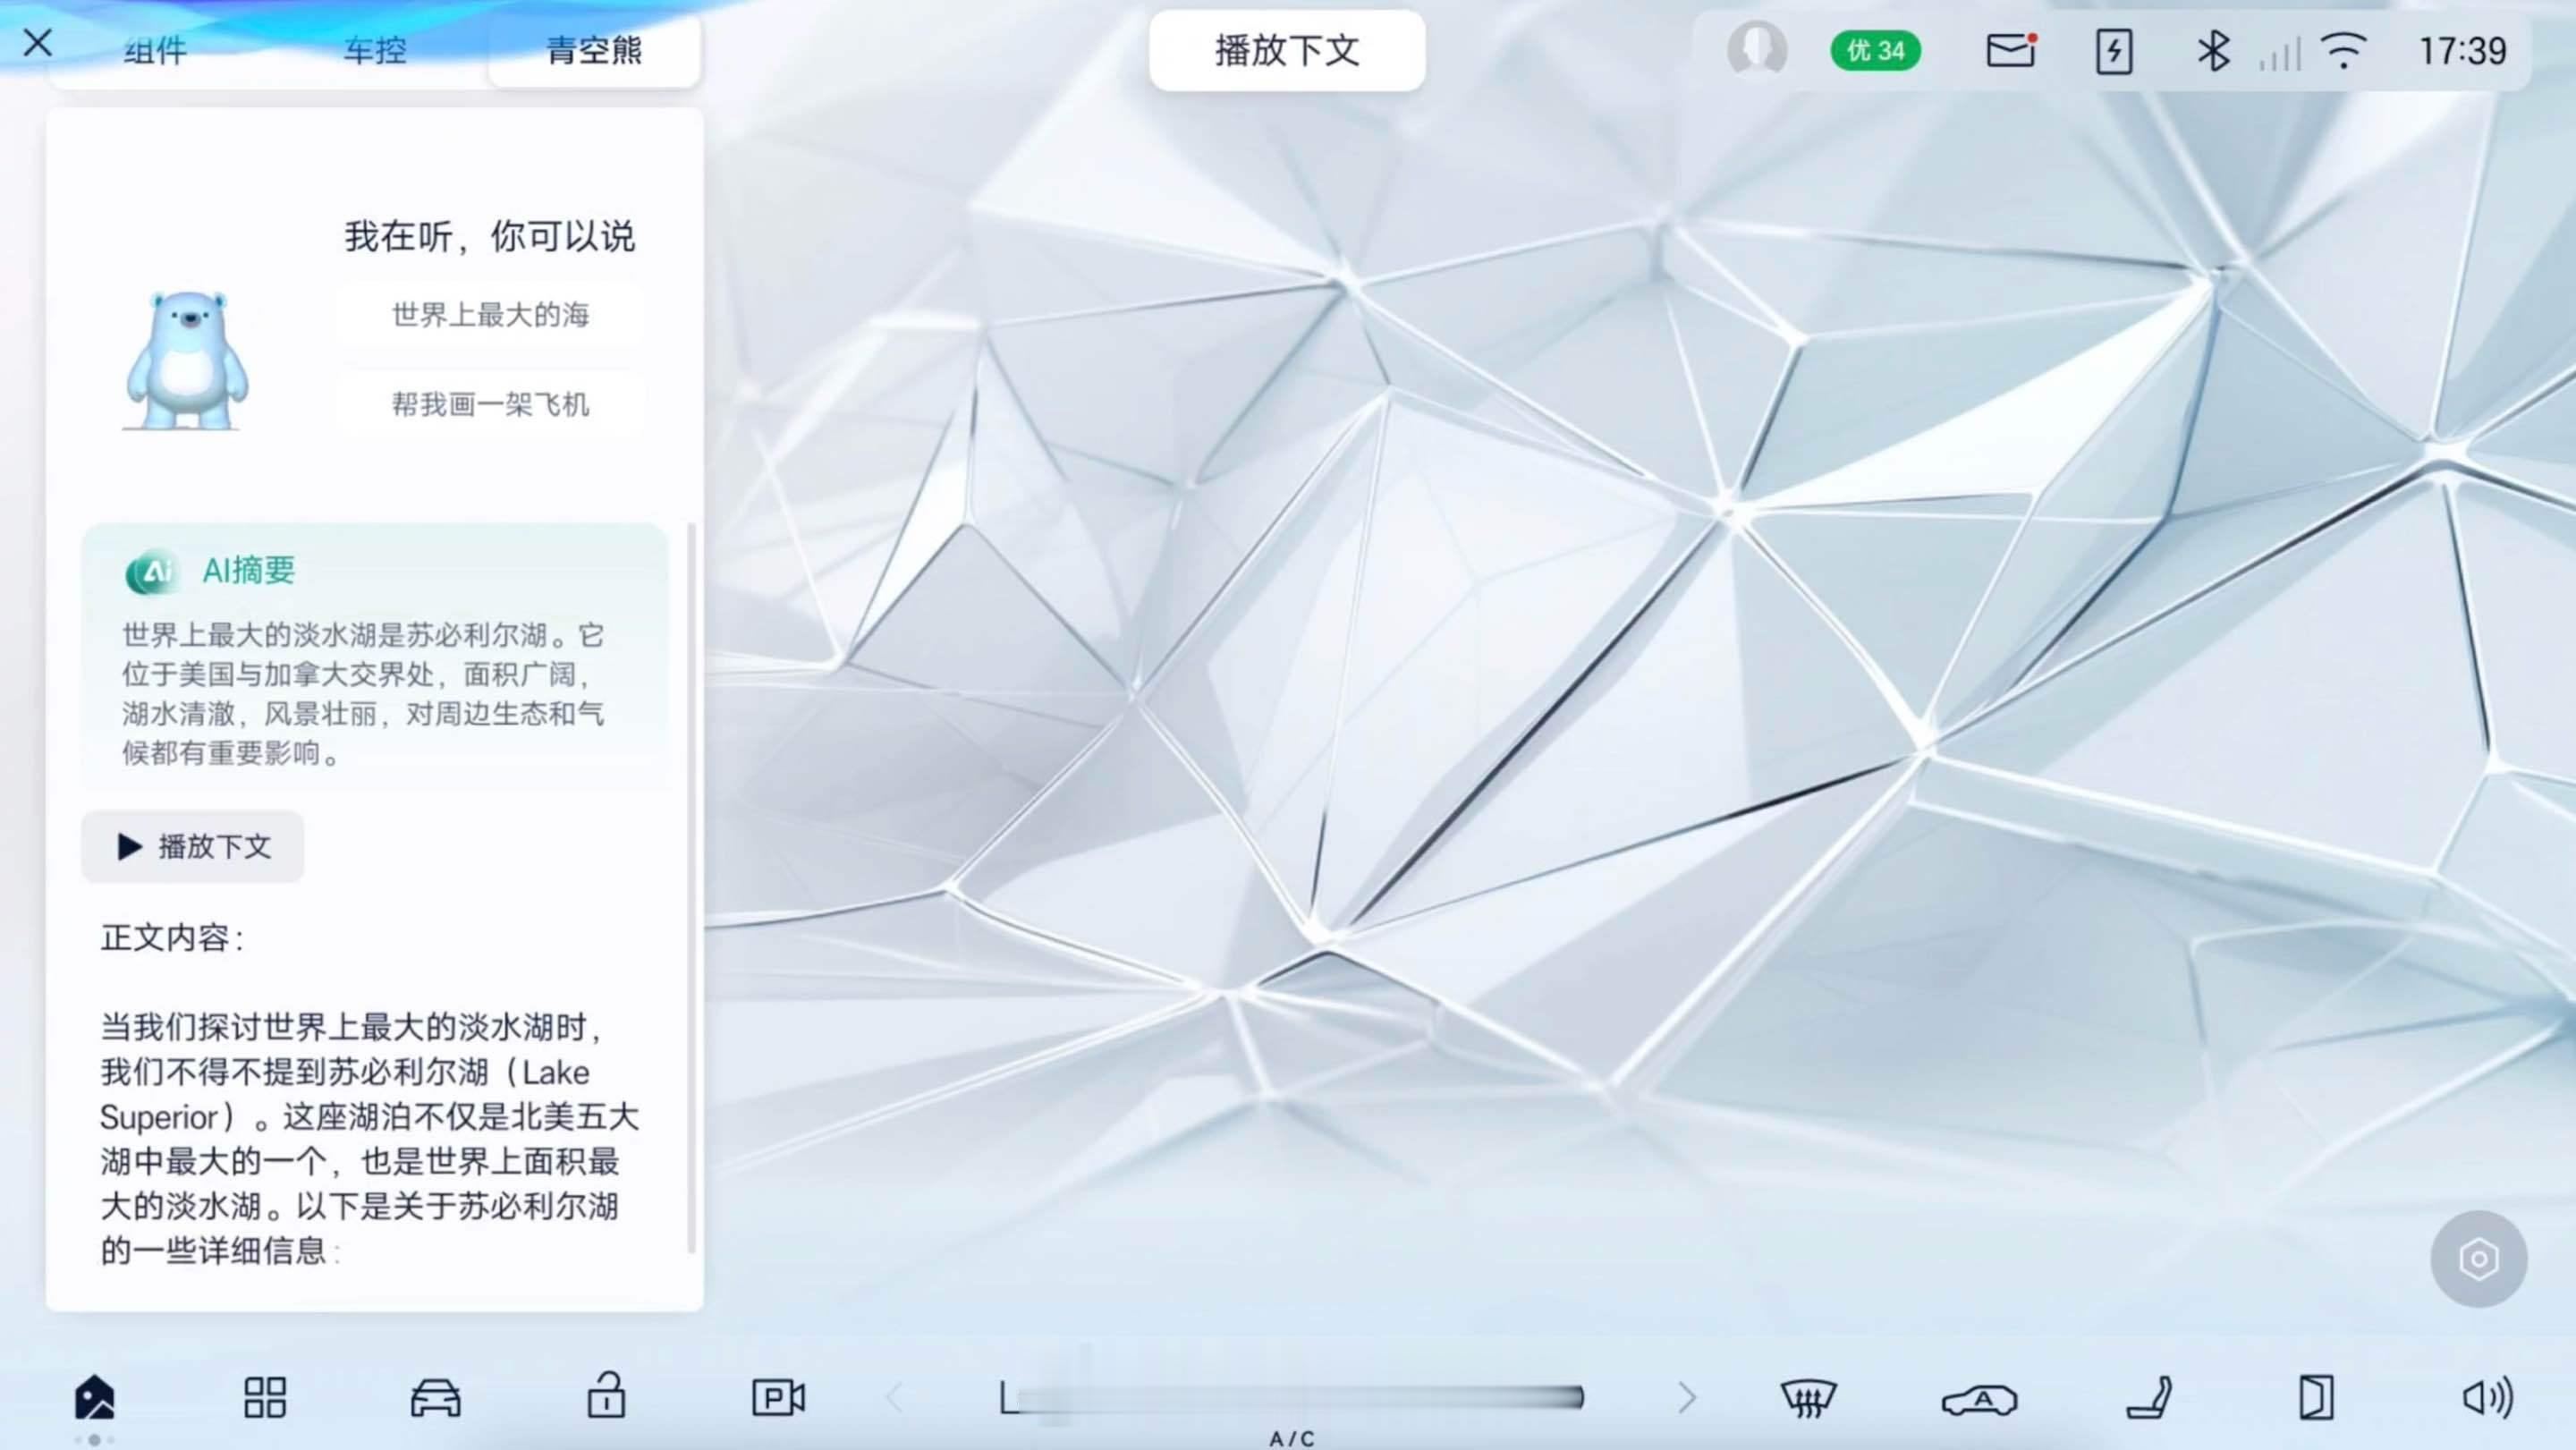The height and width of the screenshot is (1450, 2576).
Task: Open the volume speaker icon
Action: [2487, 1397]
